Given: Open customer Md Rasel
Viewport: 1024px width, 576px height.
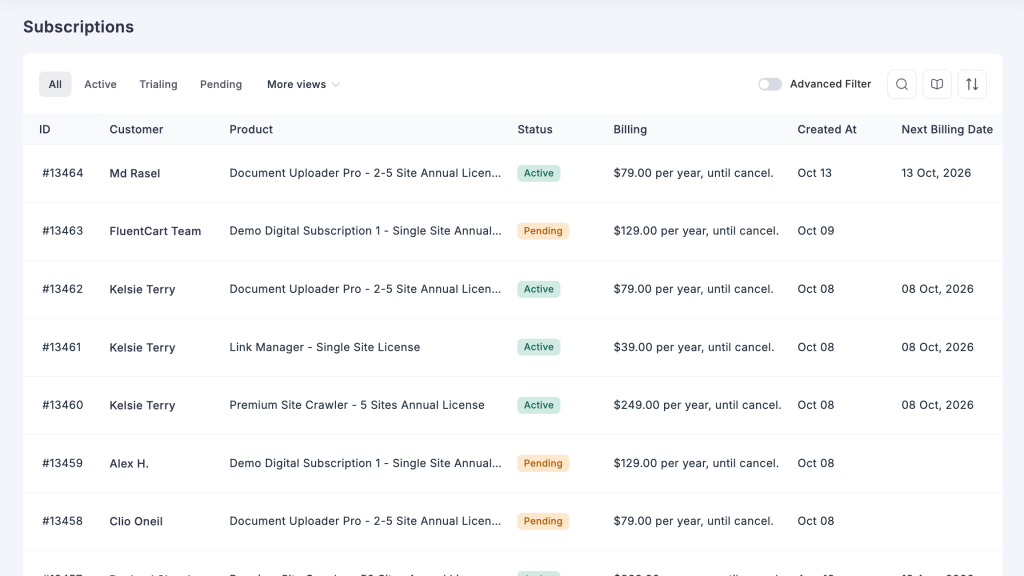Looking at the screenshot, I should [135, 173].
